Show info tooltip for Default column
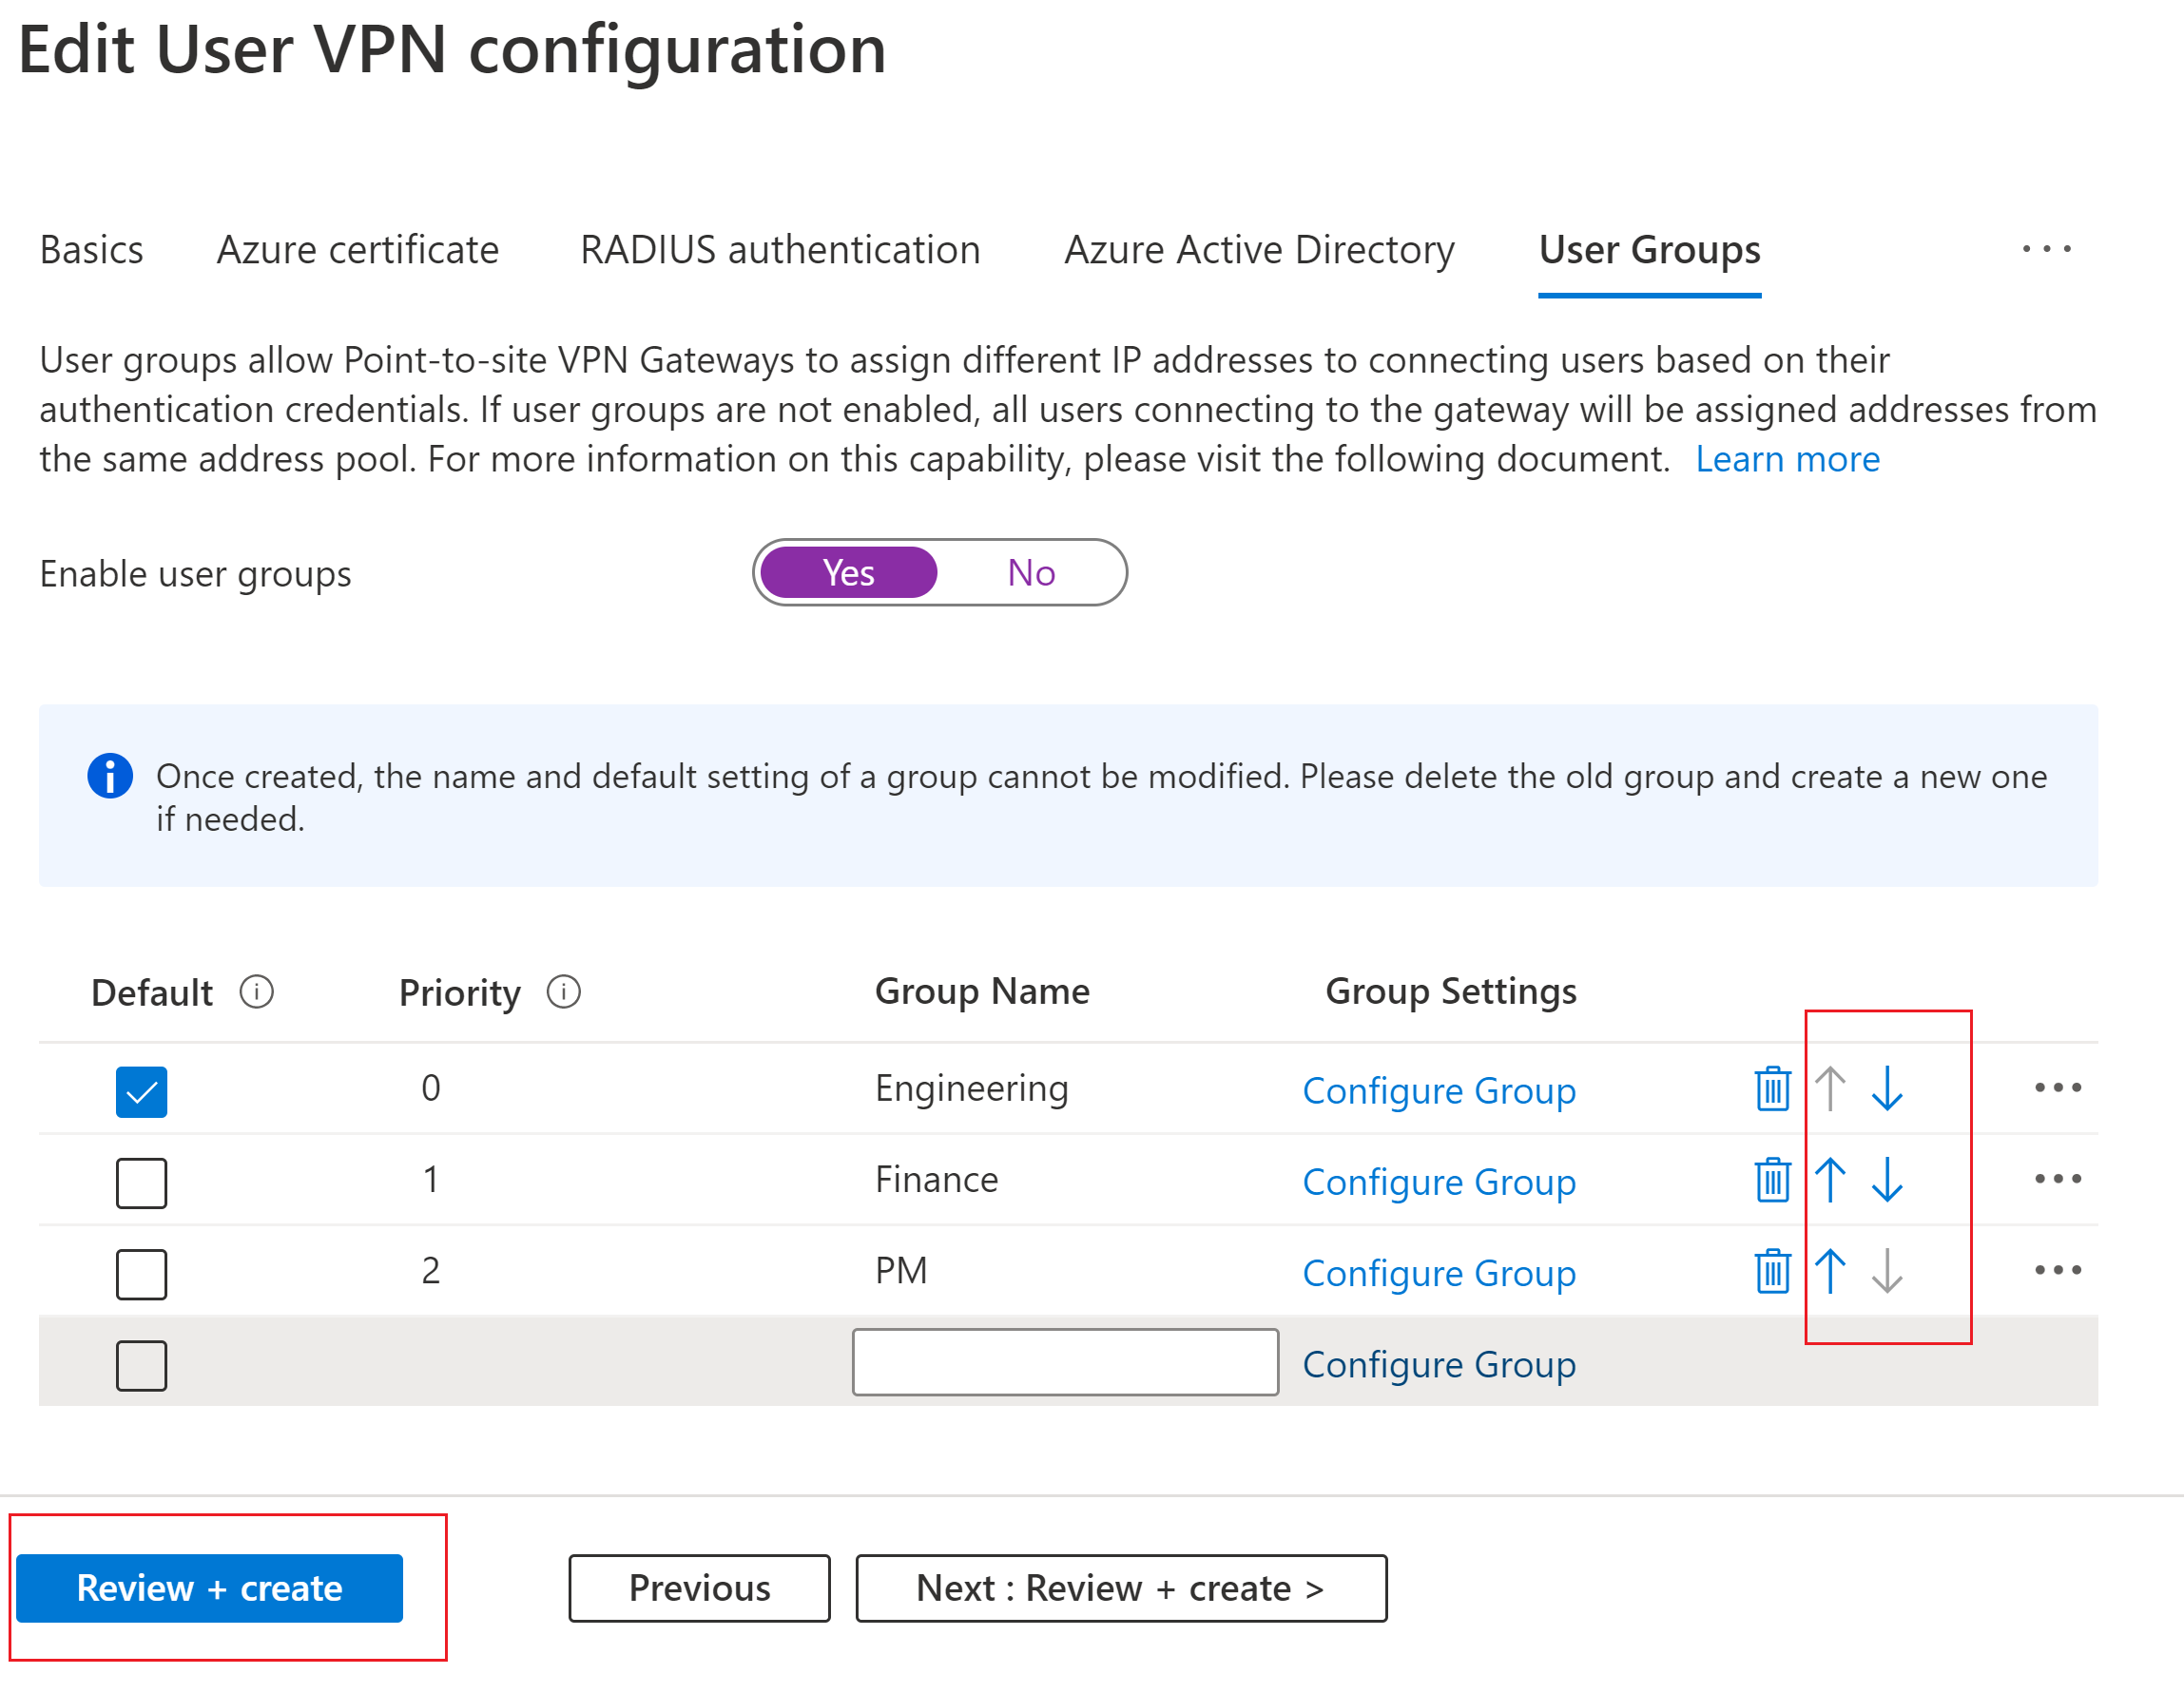Image resolution: width=2184 pixels, height=1693 pixels. click(x=257, y=992)
